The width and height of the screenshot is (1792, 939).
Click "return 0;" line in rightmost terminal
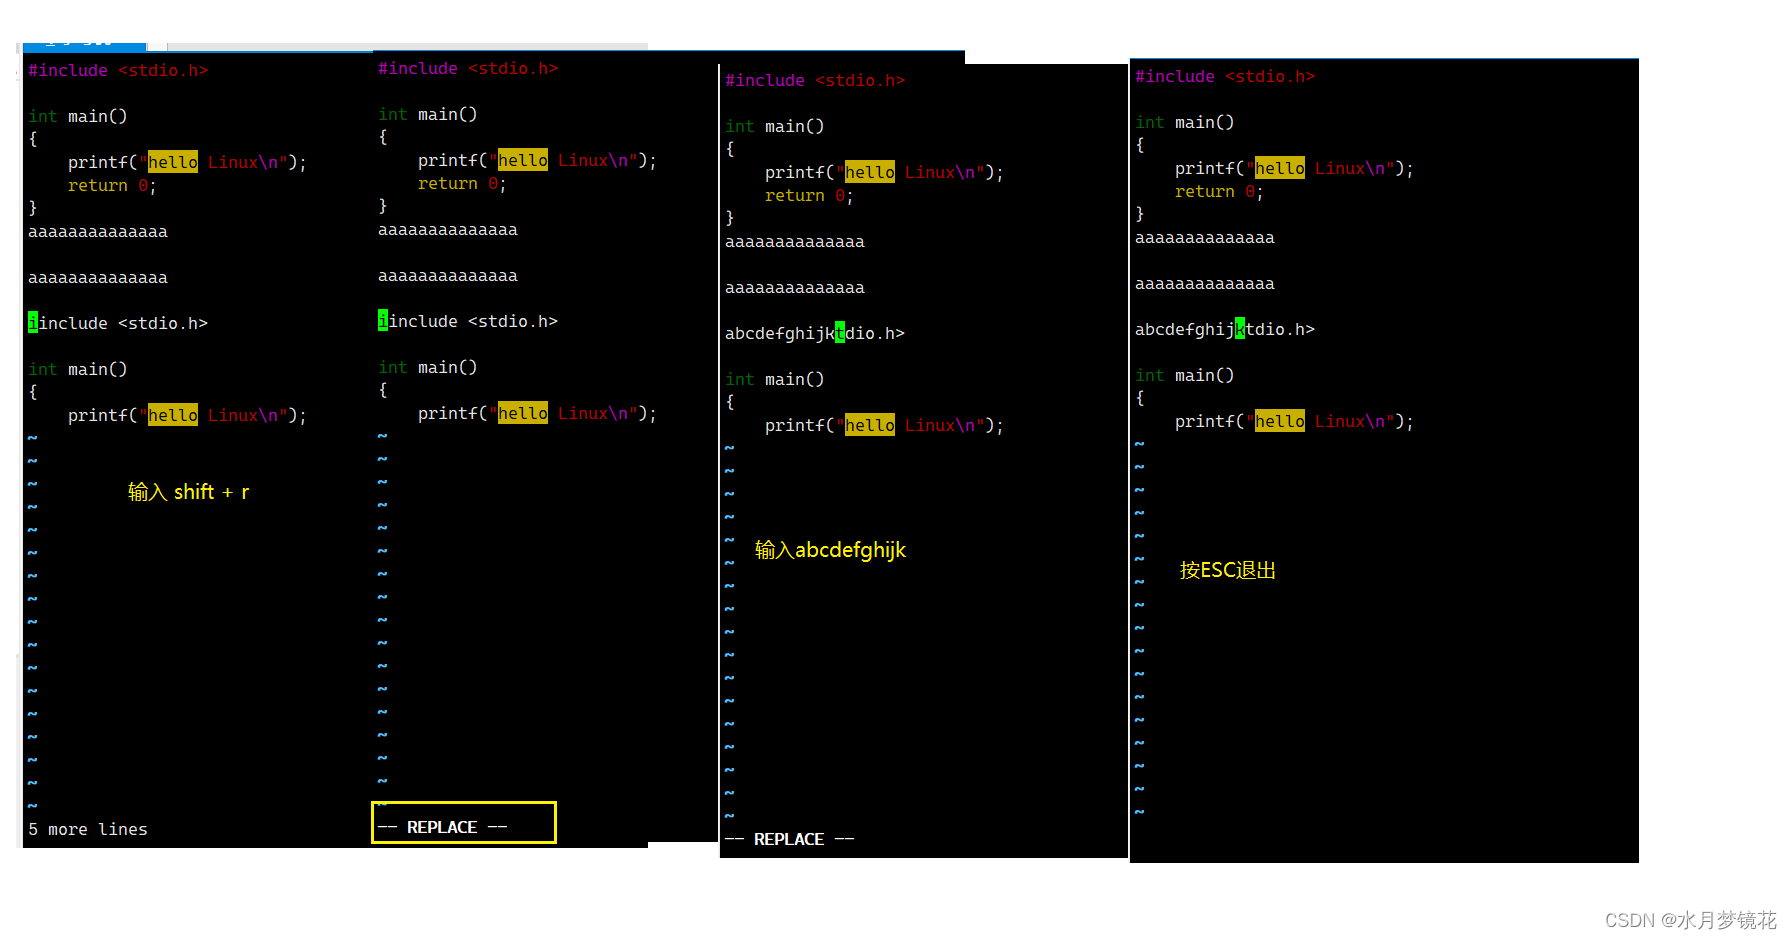tap(1219, 191)
